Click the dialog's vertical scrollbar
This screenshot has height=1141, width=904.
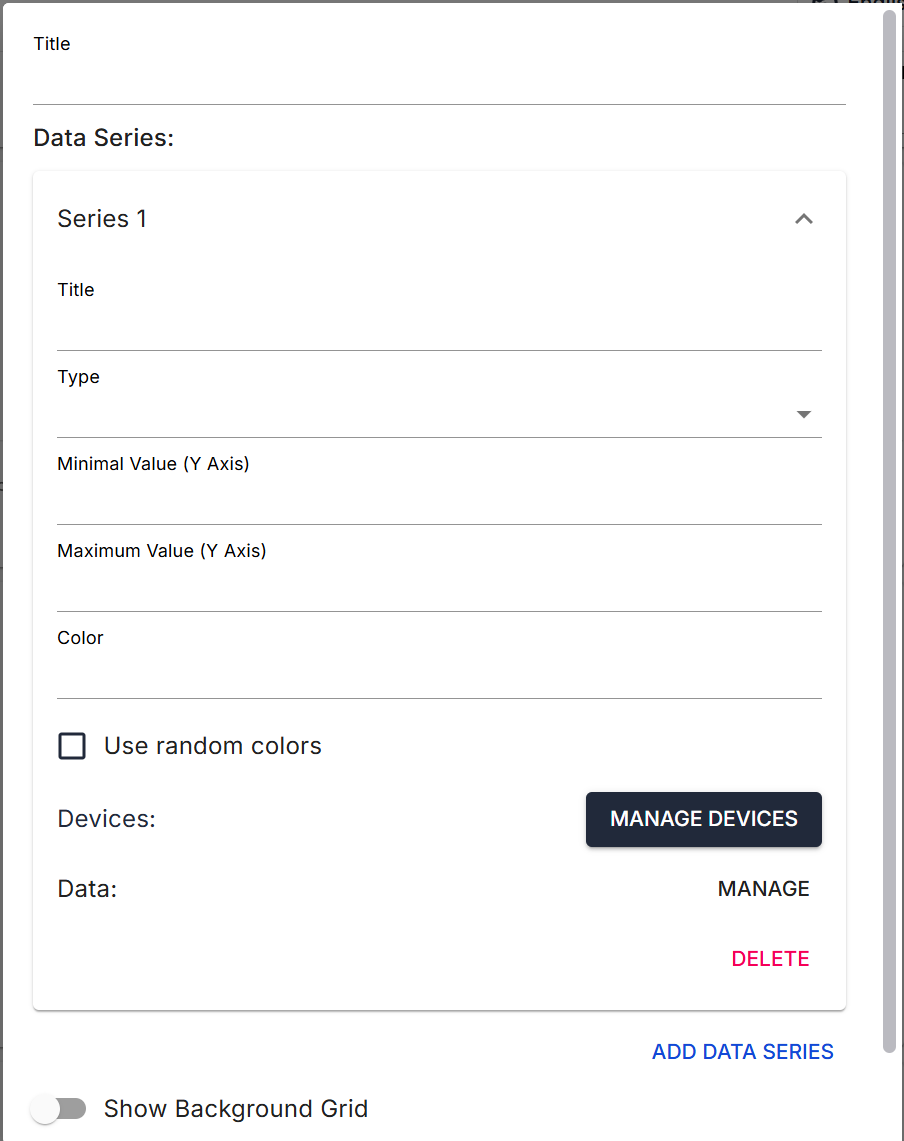(889, 530)
